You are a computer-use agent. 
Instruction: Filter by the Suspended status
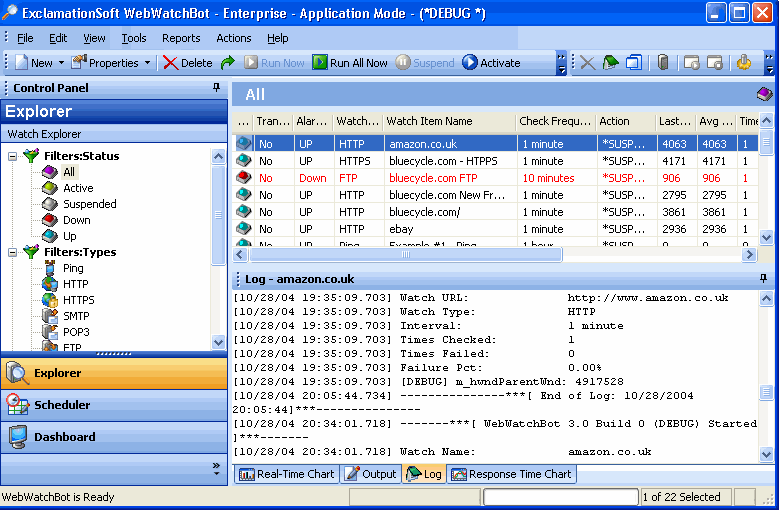pyautogui.click(x=89, y=204)
